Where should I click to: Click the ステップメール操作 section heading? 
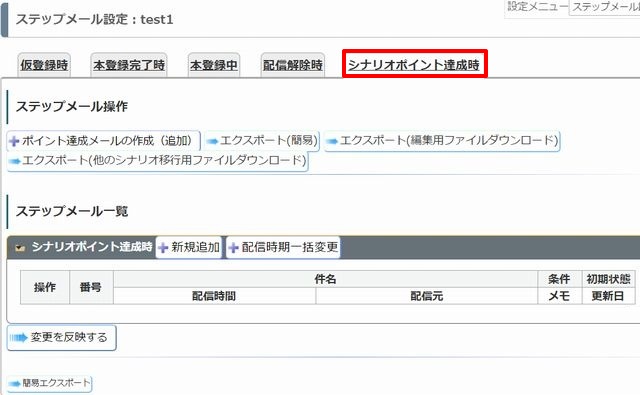point(72,107)
